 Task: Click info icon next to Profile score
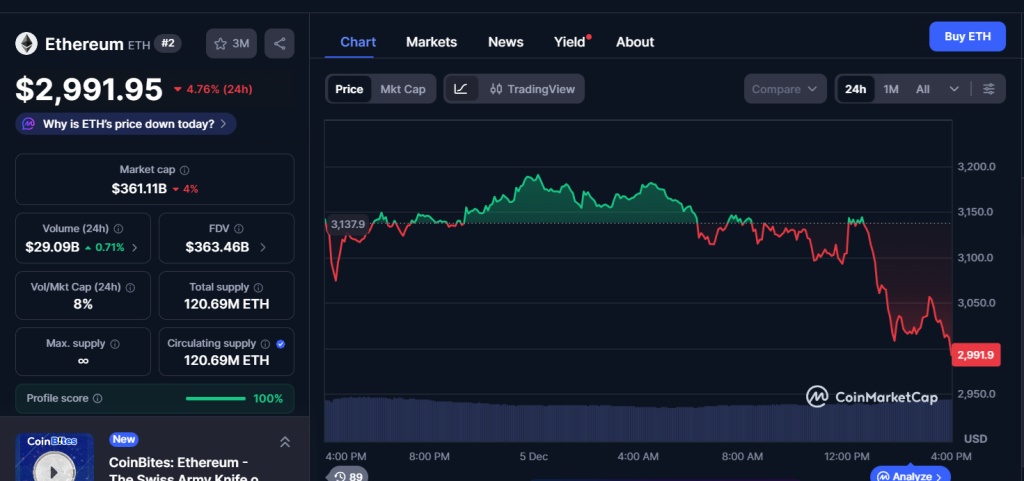tap(97, 398)
